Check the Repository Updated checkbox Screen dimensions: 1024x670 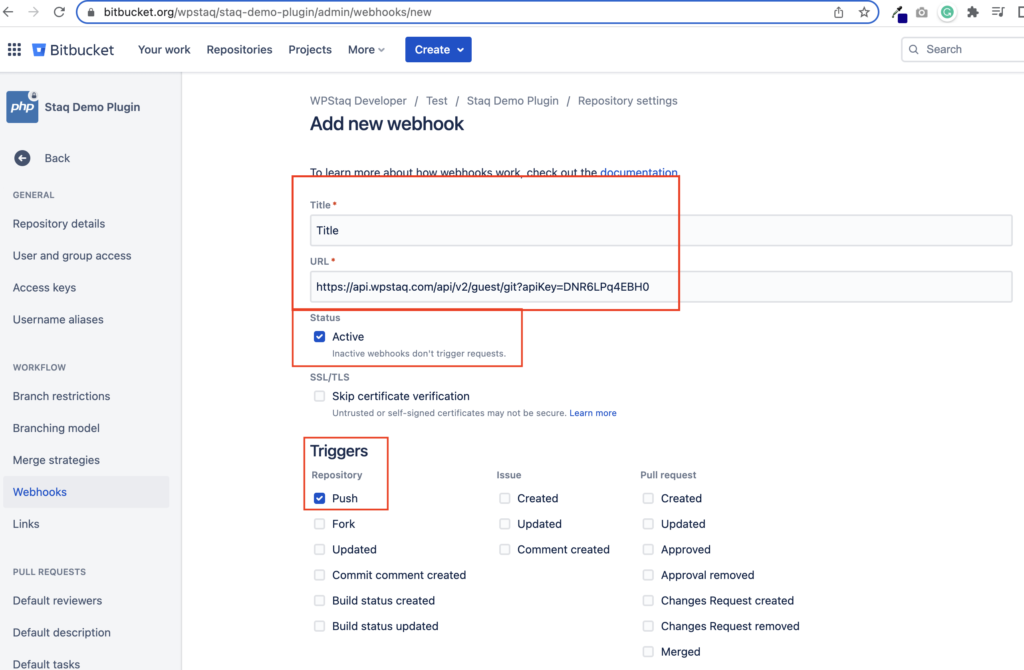[319, 549]
